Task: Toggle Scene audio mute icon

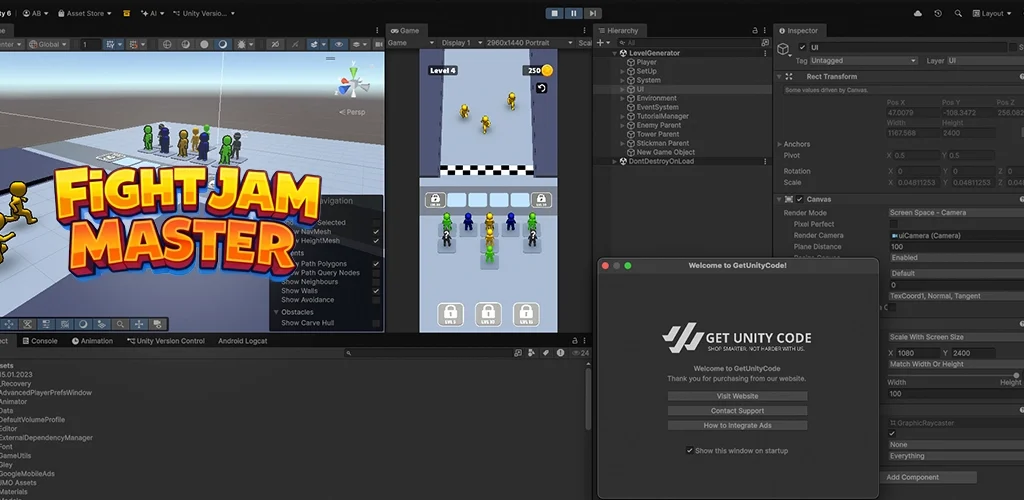Action: pyautogui.click(x=295, y=44)
